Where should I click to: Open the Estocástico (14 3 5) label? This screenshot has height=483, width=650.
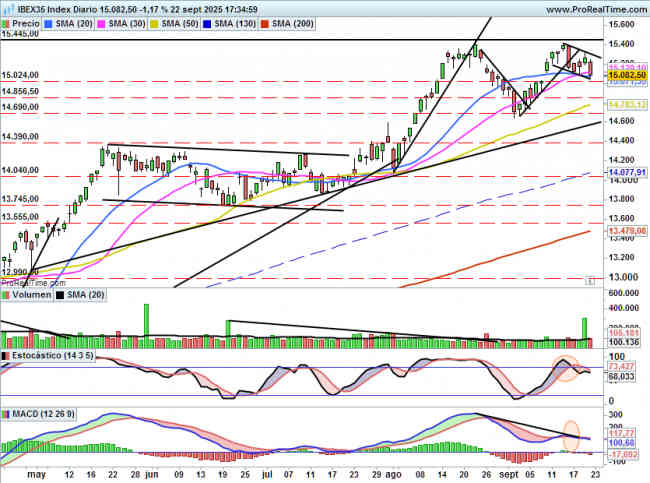click(53, 356)
